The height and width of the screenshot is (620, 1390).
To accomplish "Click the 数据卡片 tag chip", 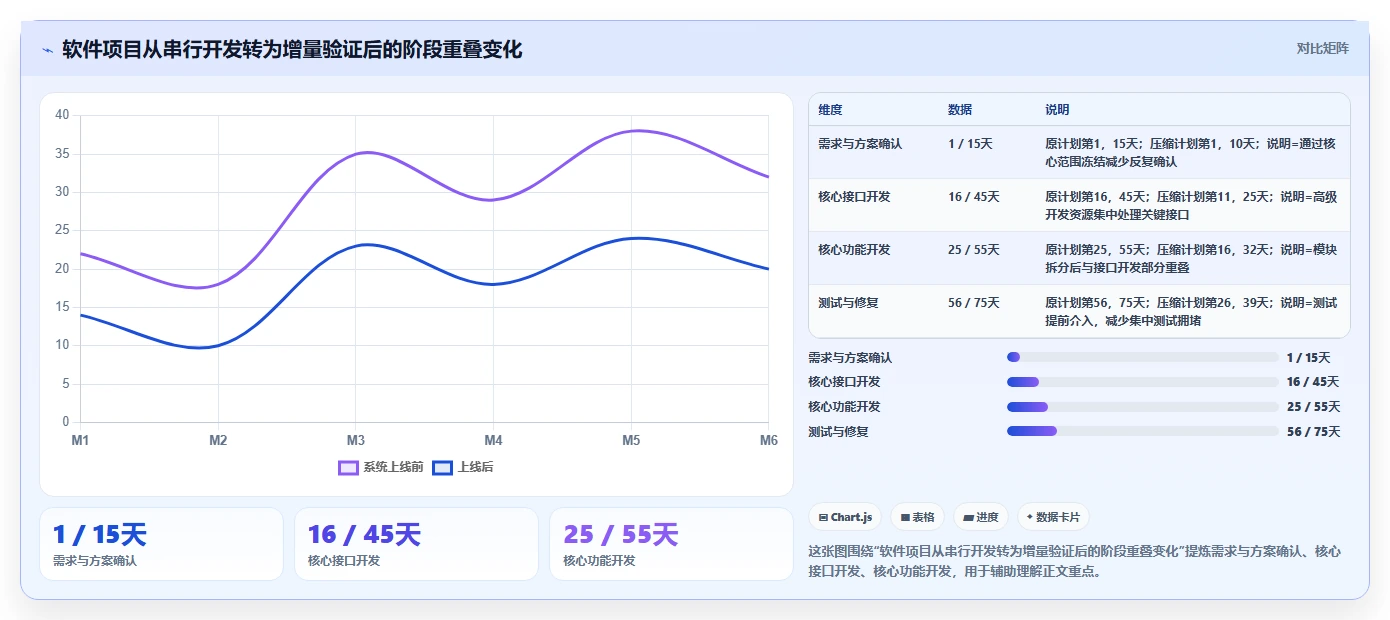I will [x=1053, y=517].
